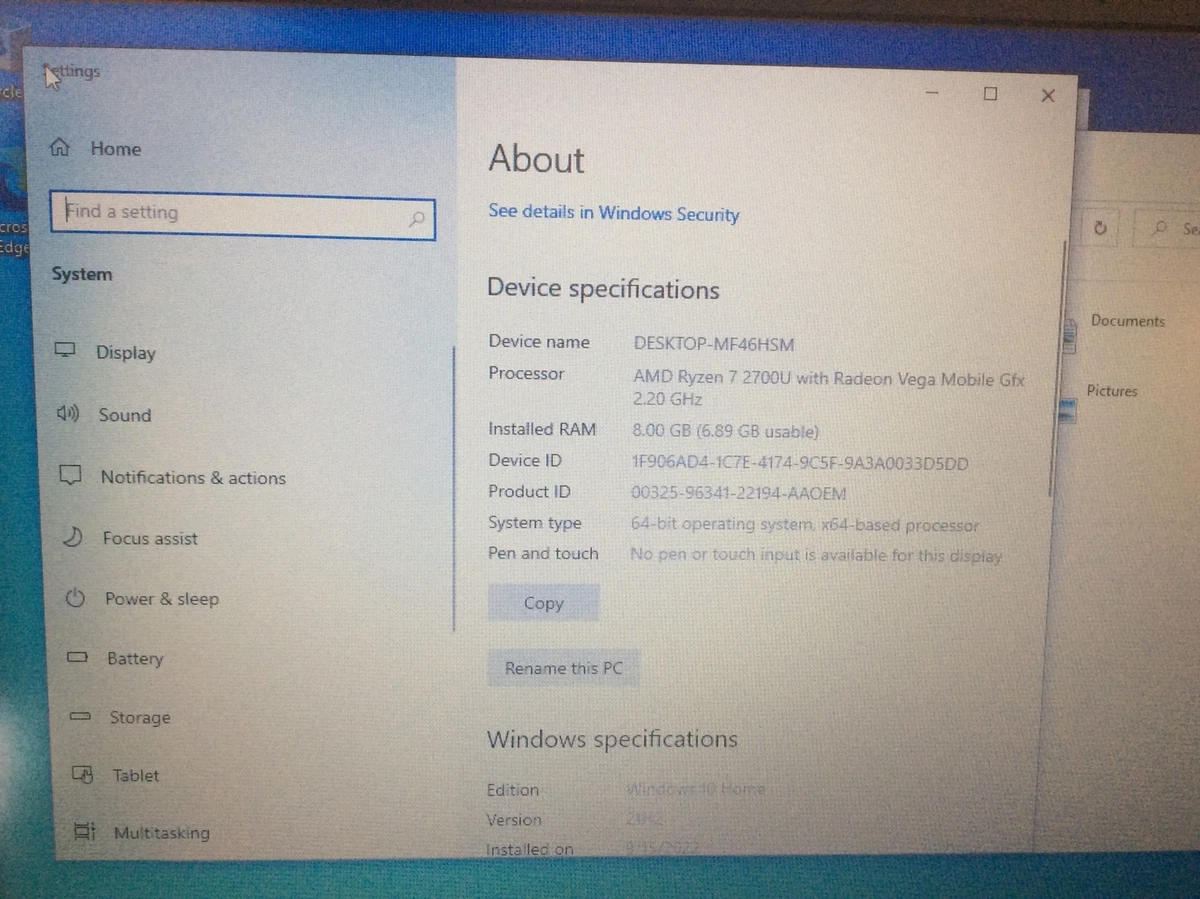The image size is (1200, 899).
Task: Click the refresh icon in File Explorer window
Action: [x=1100, y=228]
